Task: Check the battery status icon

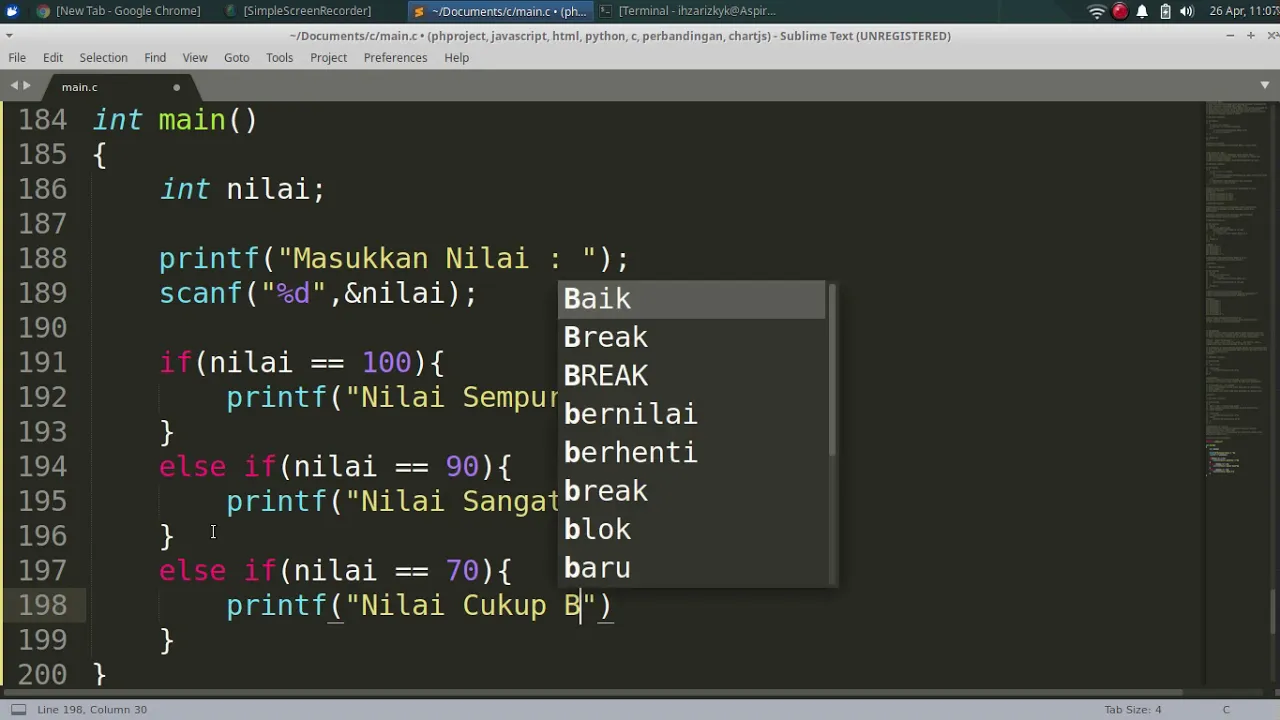Action: (1165, 11)
